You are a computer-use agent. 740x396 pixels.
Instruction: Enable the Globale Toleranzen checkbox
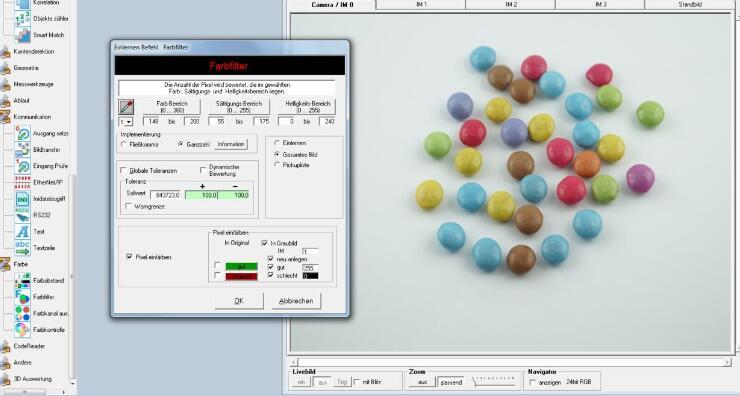click(x=124, y=170)
